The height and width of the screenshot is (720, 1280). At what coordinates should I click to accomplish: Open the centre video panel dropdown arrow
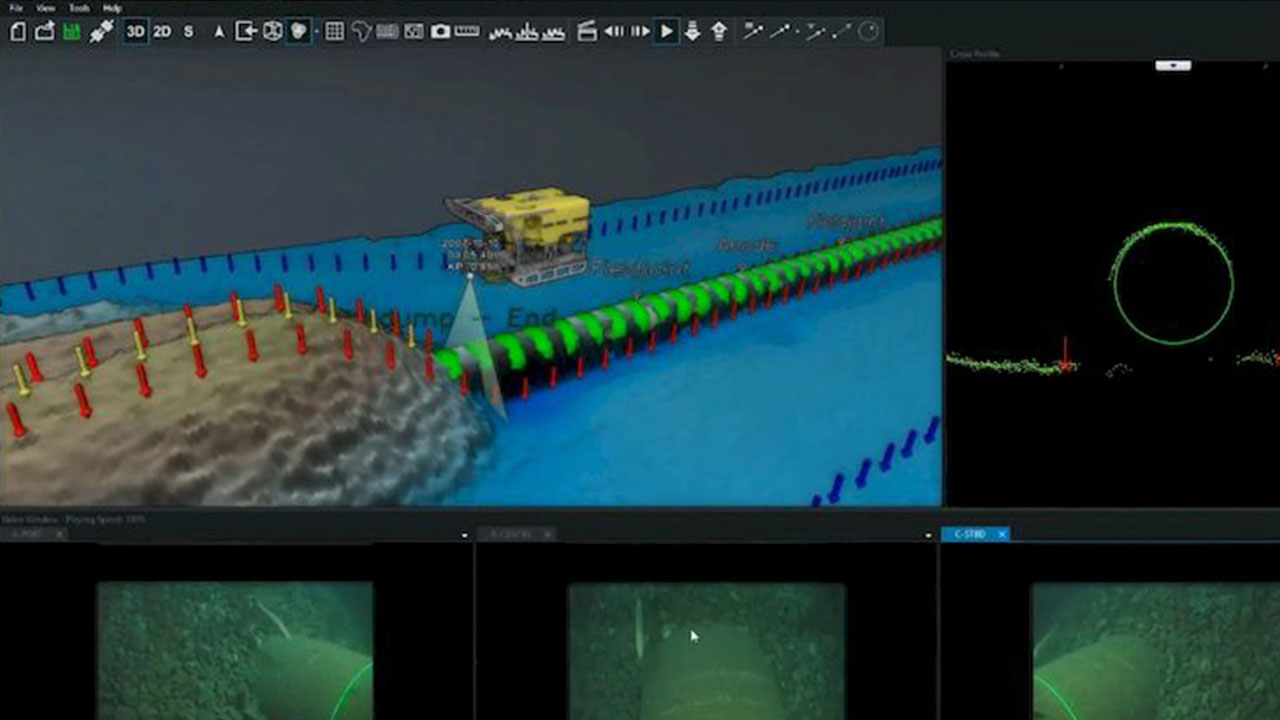(929, 535)
